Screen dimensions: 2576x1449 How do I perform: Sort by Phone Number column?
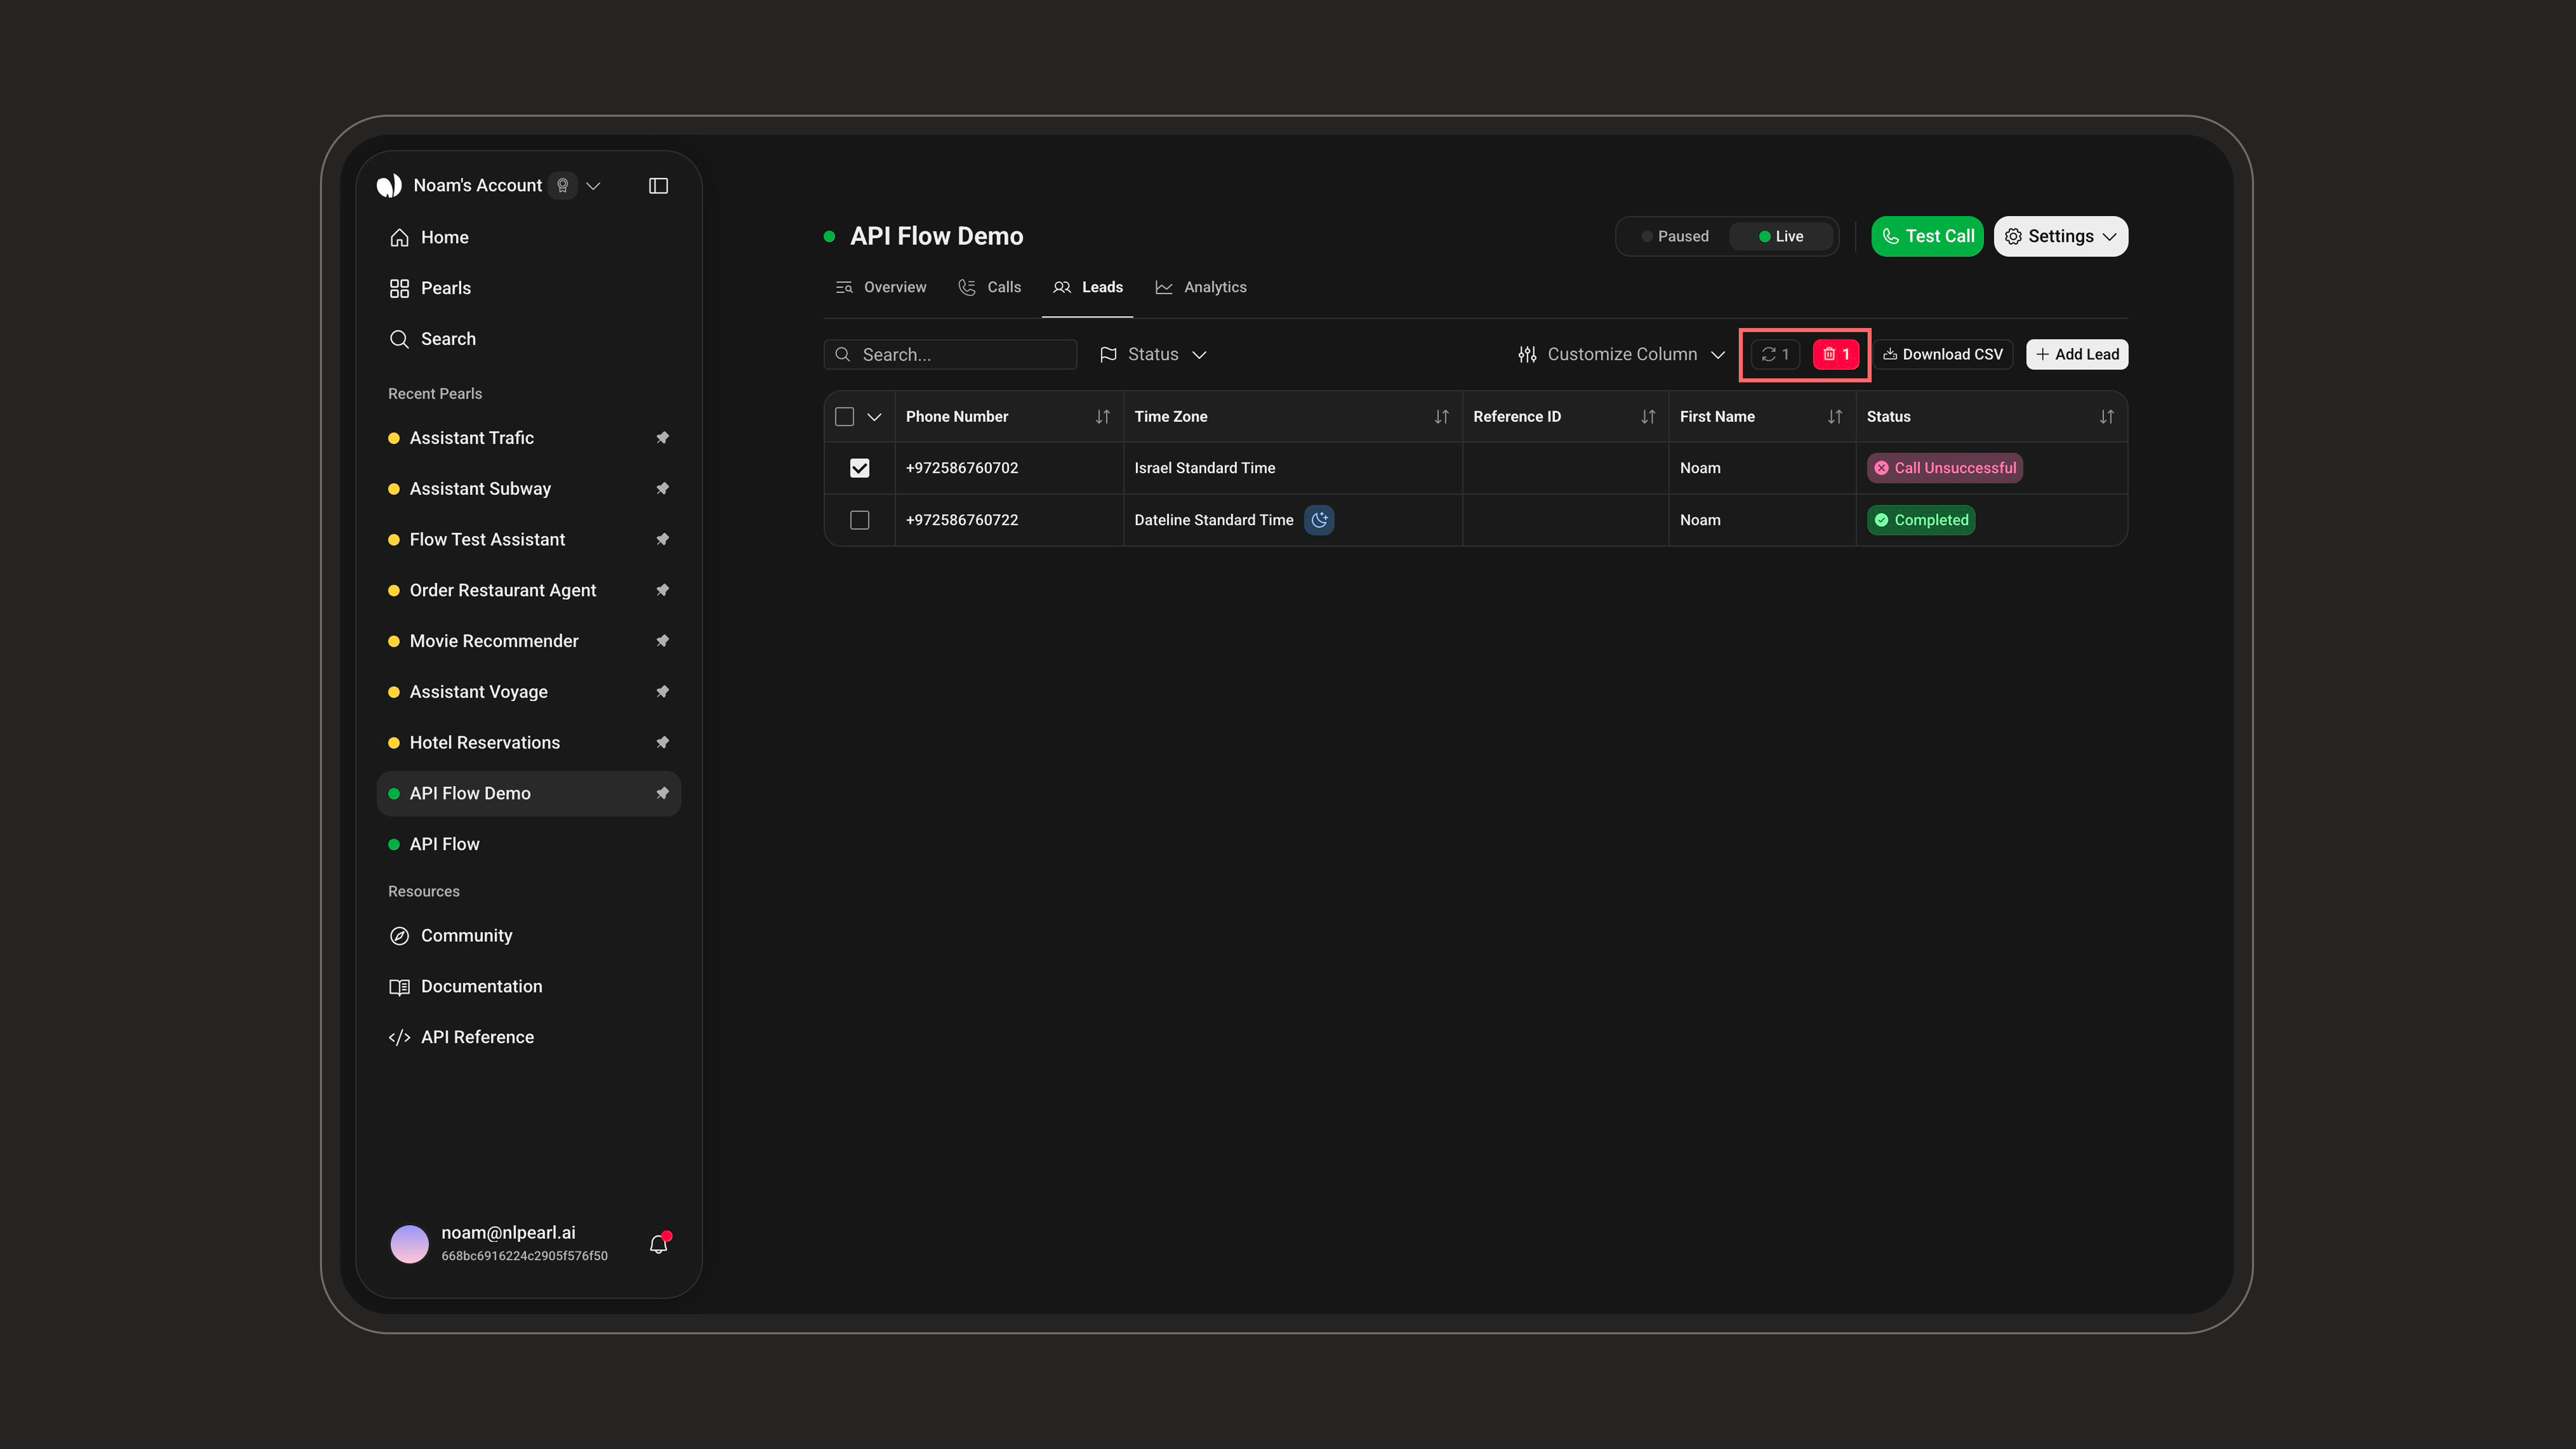click(1102, 417)
